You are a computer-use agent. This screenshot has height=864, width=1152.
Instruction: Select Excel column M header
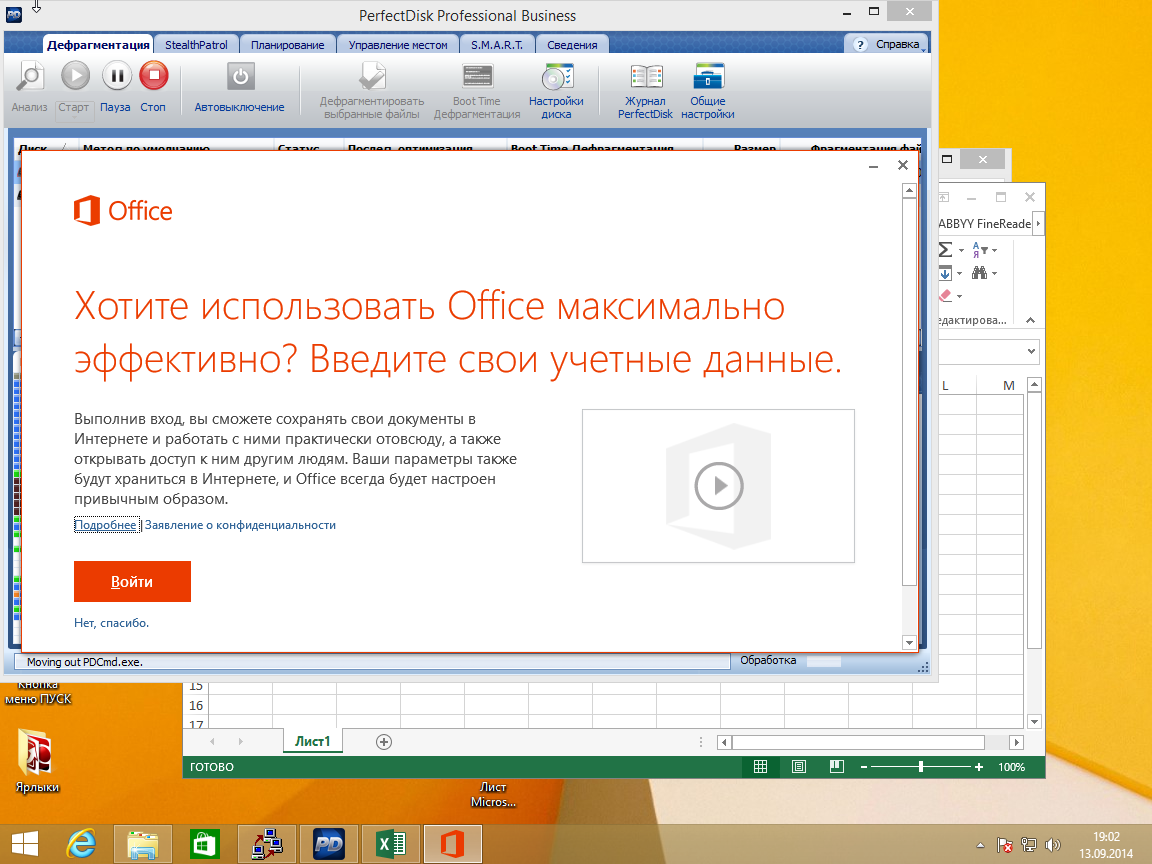pyautogui.click(x=1008, y=386)
